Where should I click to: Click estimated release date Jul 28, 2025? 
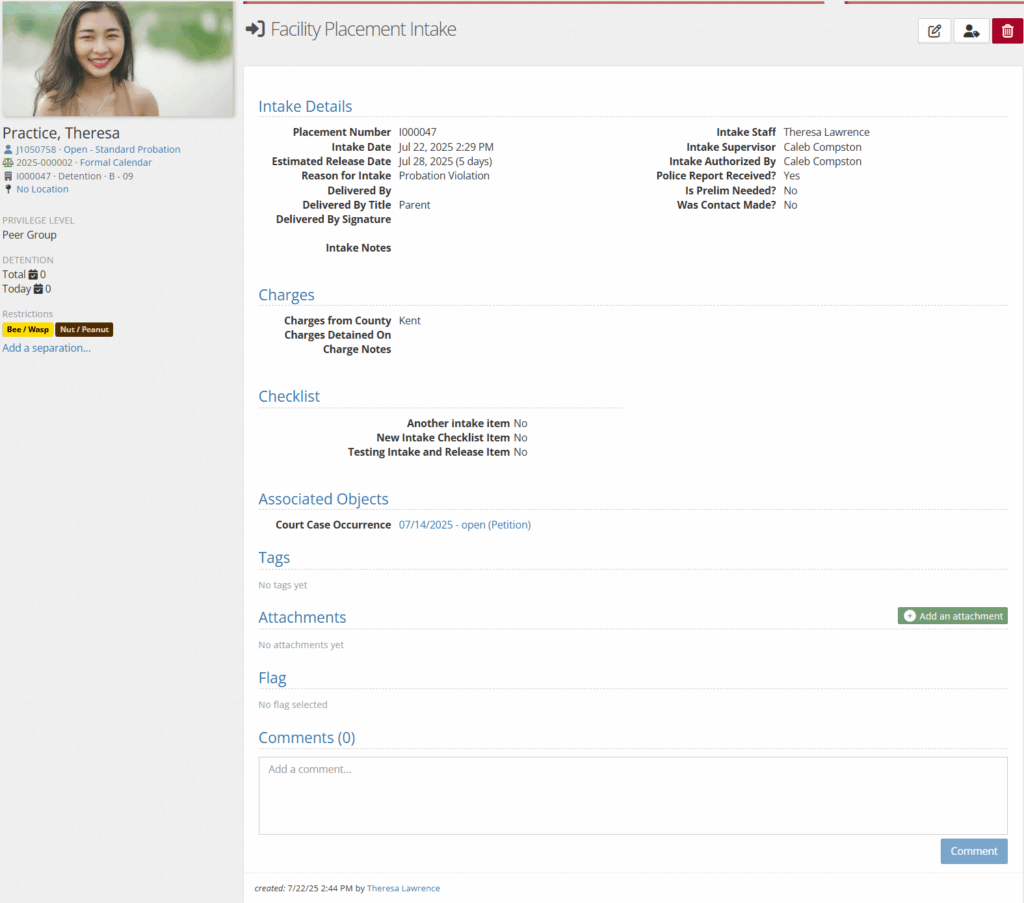click(x=445, y=161)
